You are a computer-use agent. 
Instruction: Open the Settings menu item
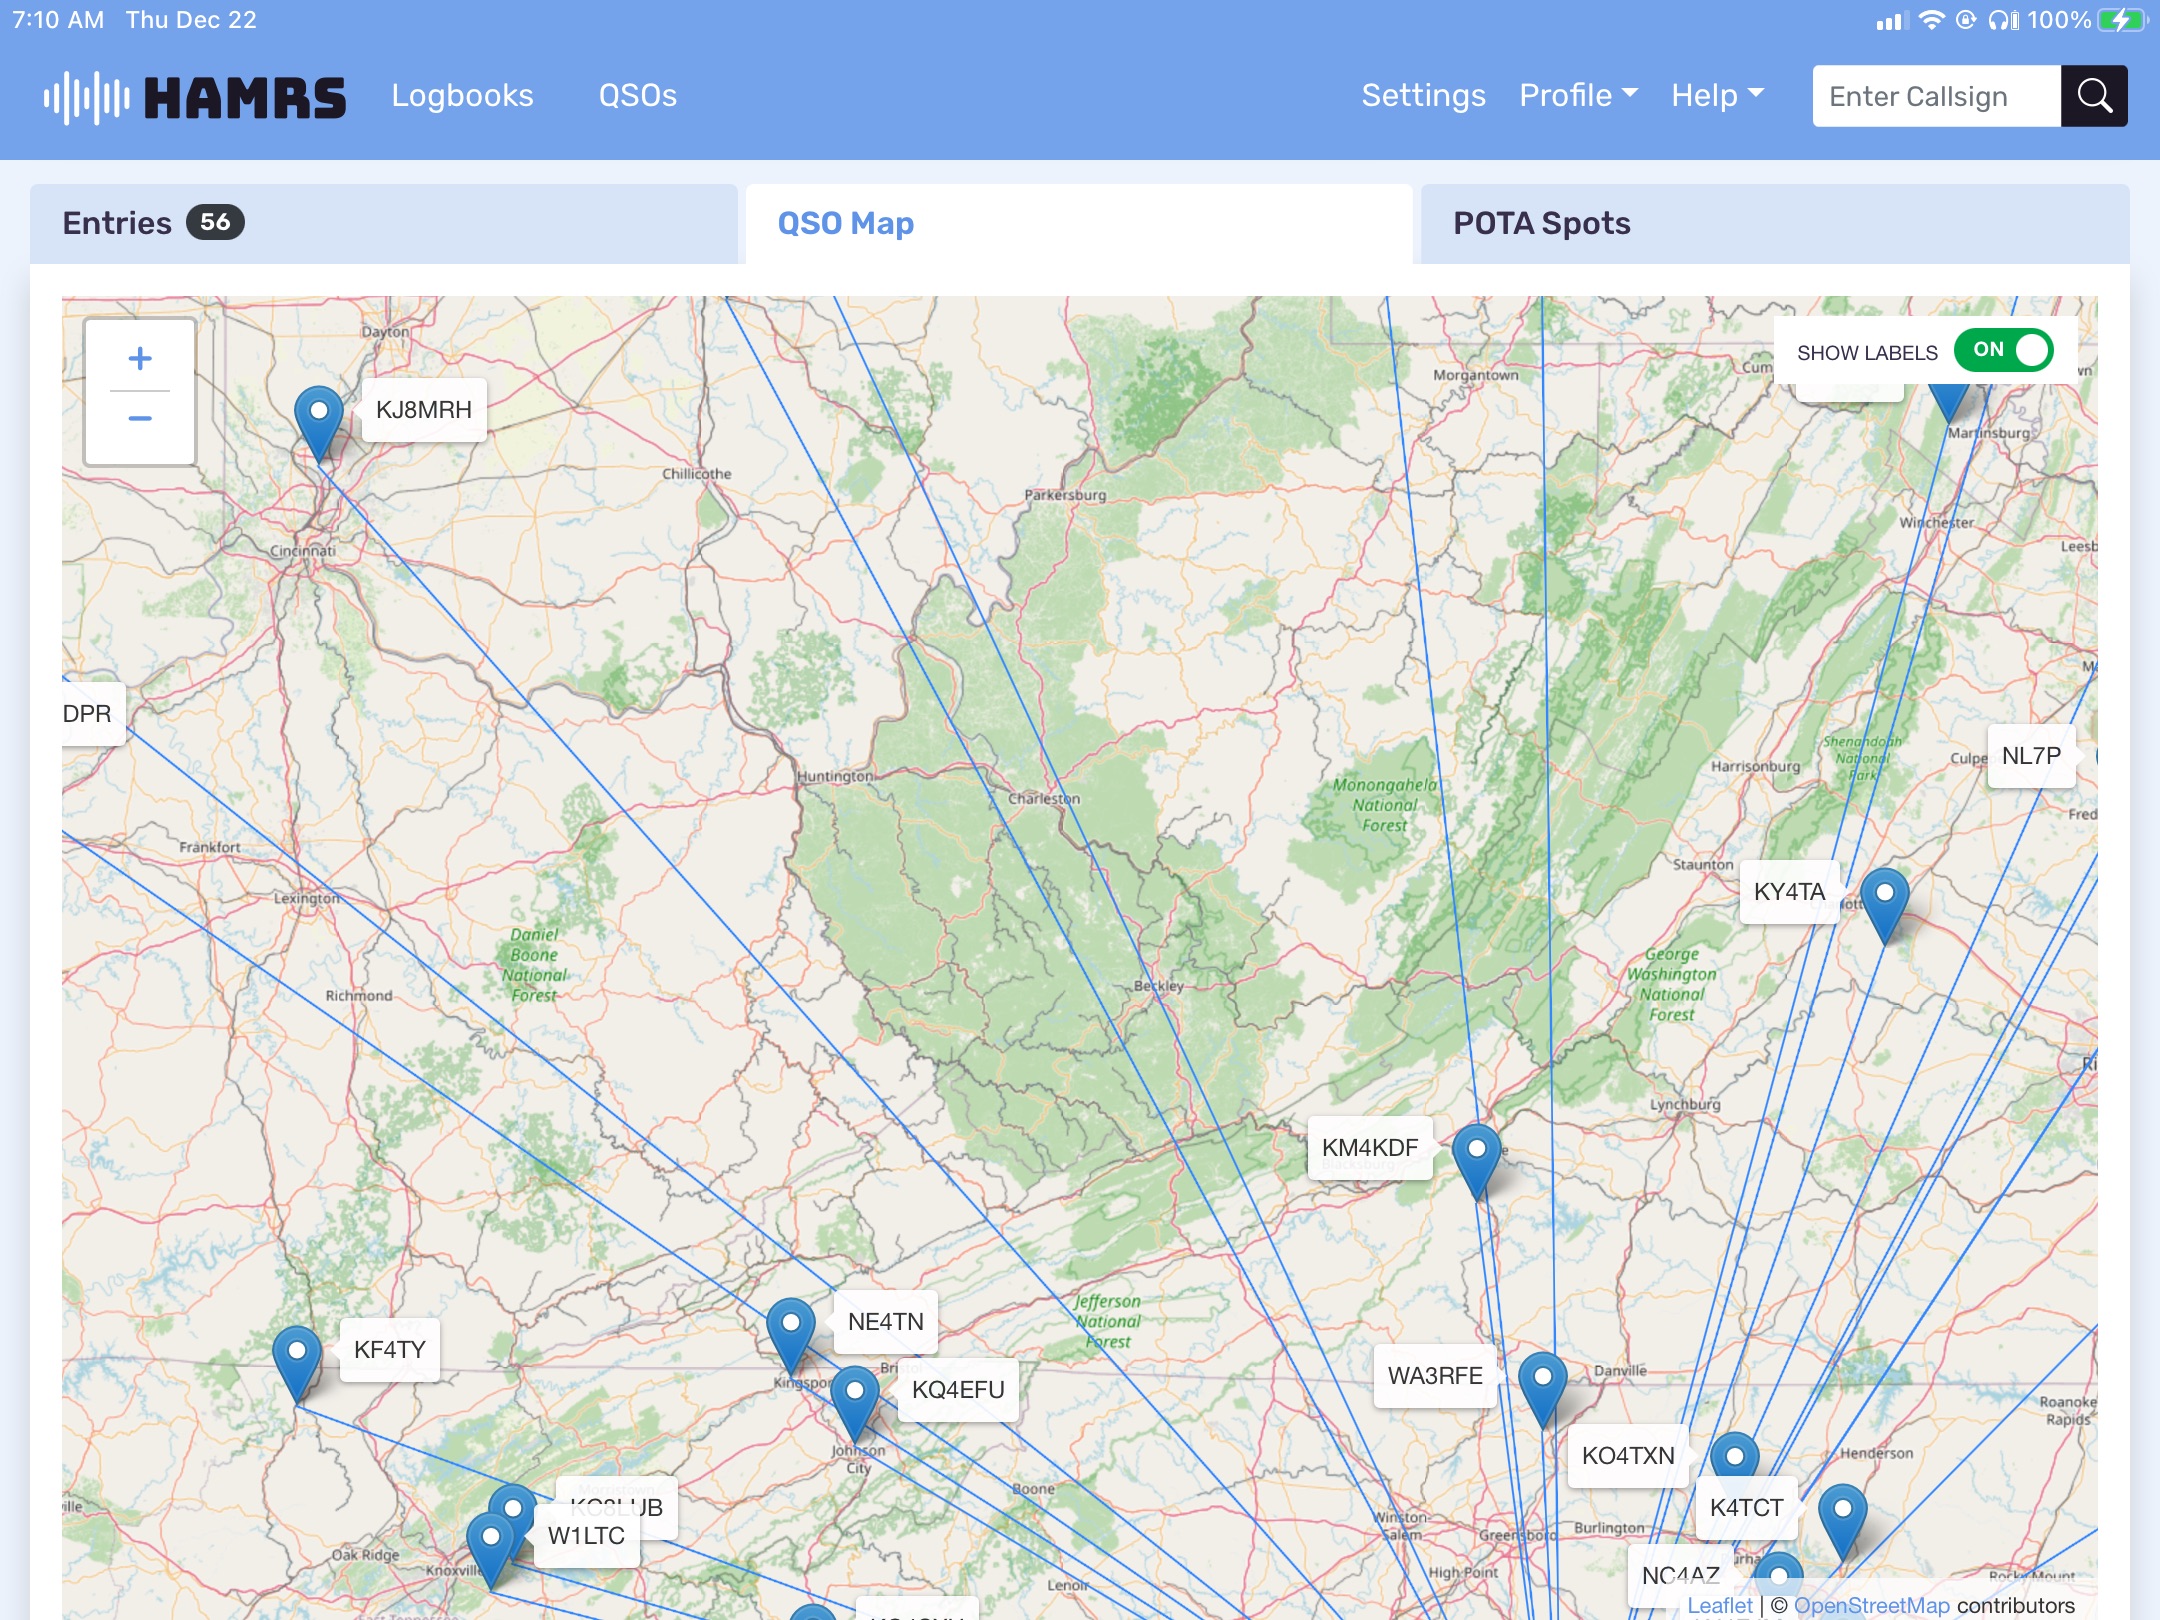click(x=1423, y=96)
